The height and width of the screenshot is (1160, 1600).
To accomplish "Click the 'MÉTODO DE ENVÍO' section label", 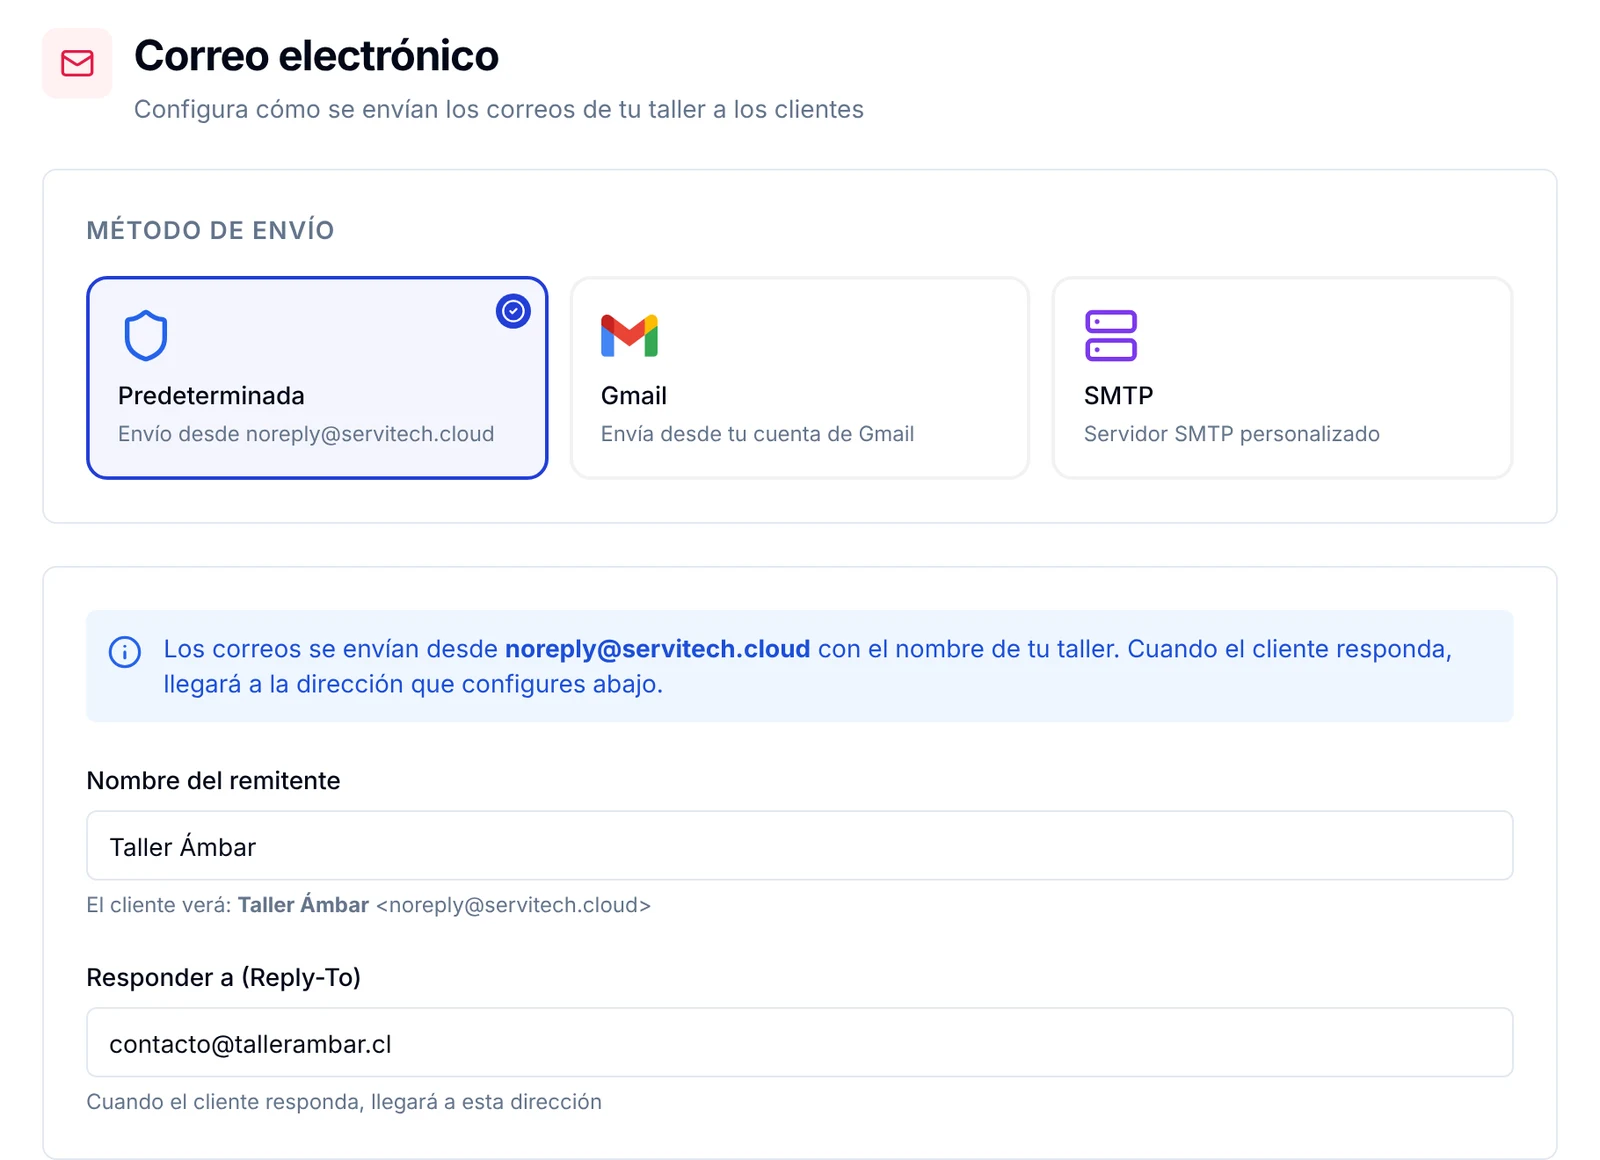I will 210,230.
